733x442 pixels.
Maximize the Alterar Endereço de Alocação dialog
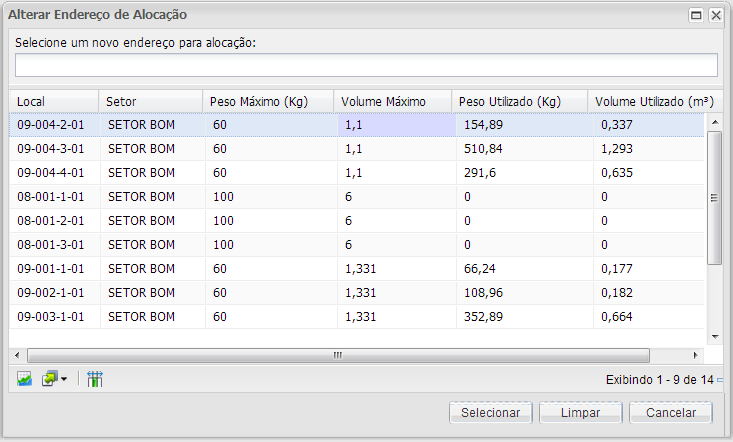click(x=696, y=15)
